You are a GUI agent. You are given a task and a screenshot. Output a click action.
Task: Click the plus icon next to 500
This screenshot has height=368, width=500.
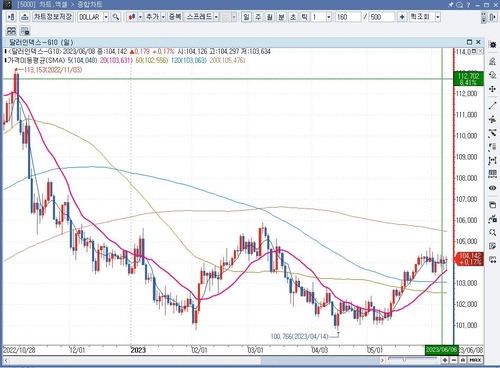point(402,17)
